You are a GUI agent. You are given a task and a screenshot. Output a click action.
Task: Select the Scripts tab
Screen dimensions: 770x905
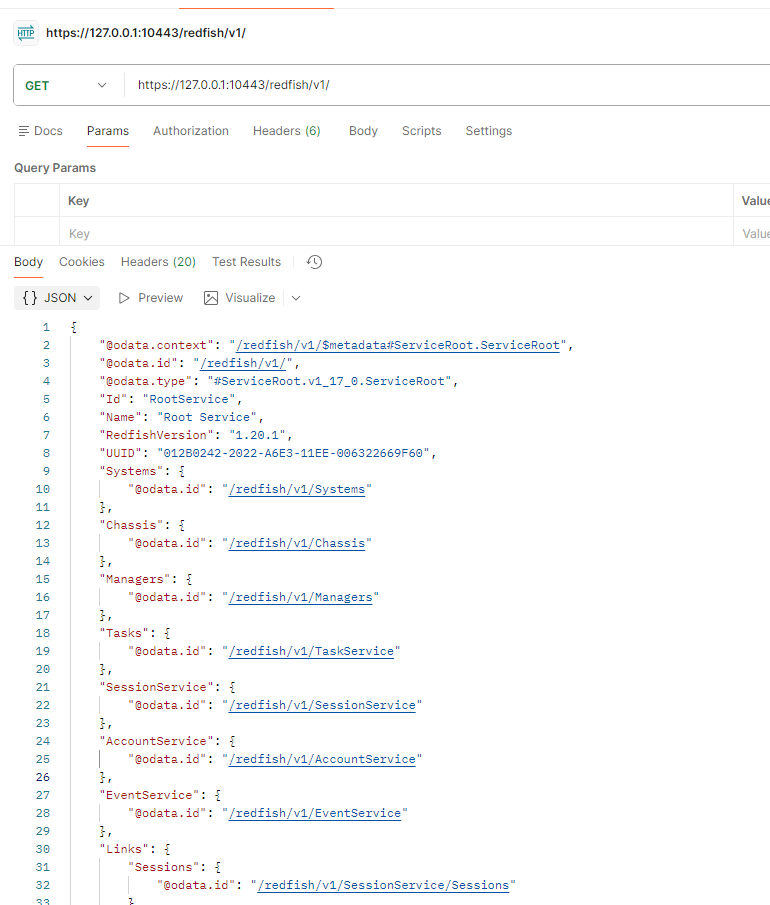(421, 131)
